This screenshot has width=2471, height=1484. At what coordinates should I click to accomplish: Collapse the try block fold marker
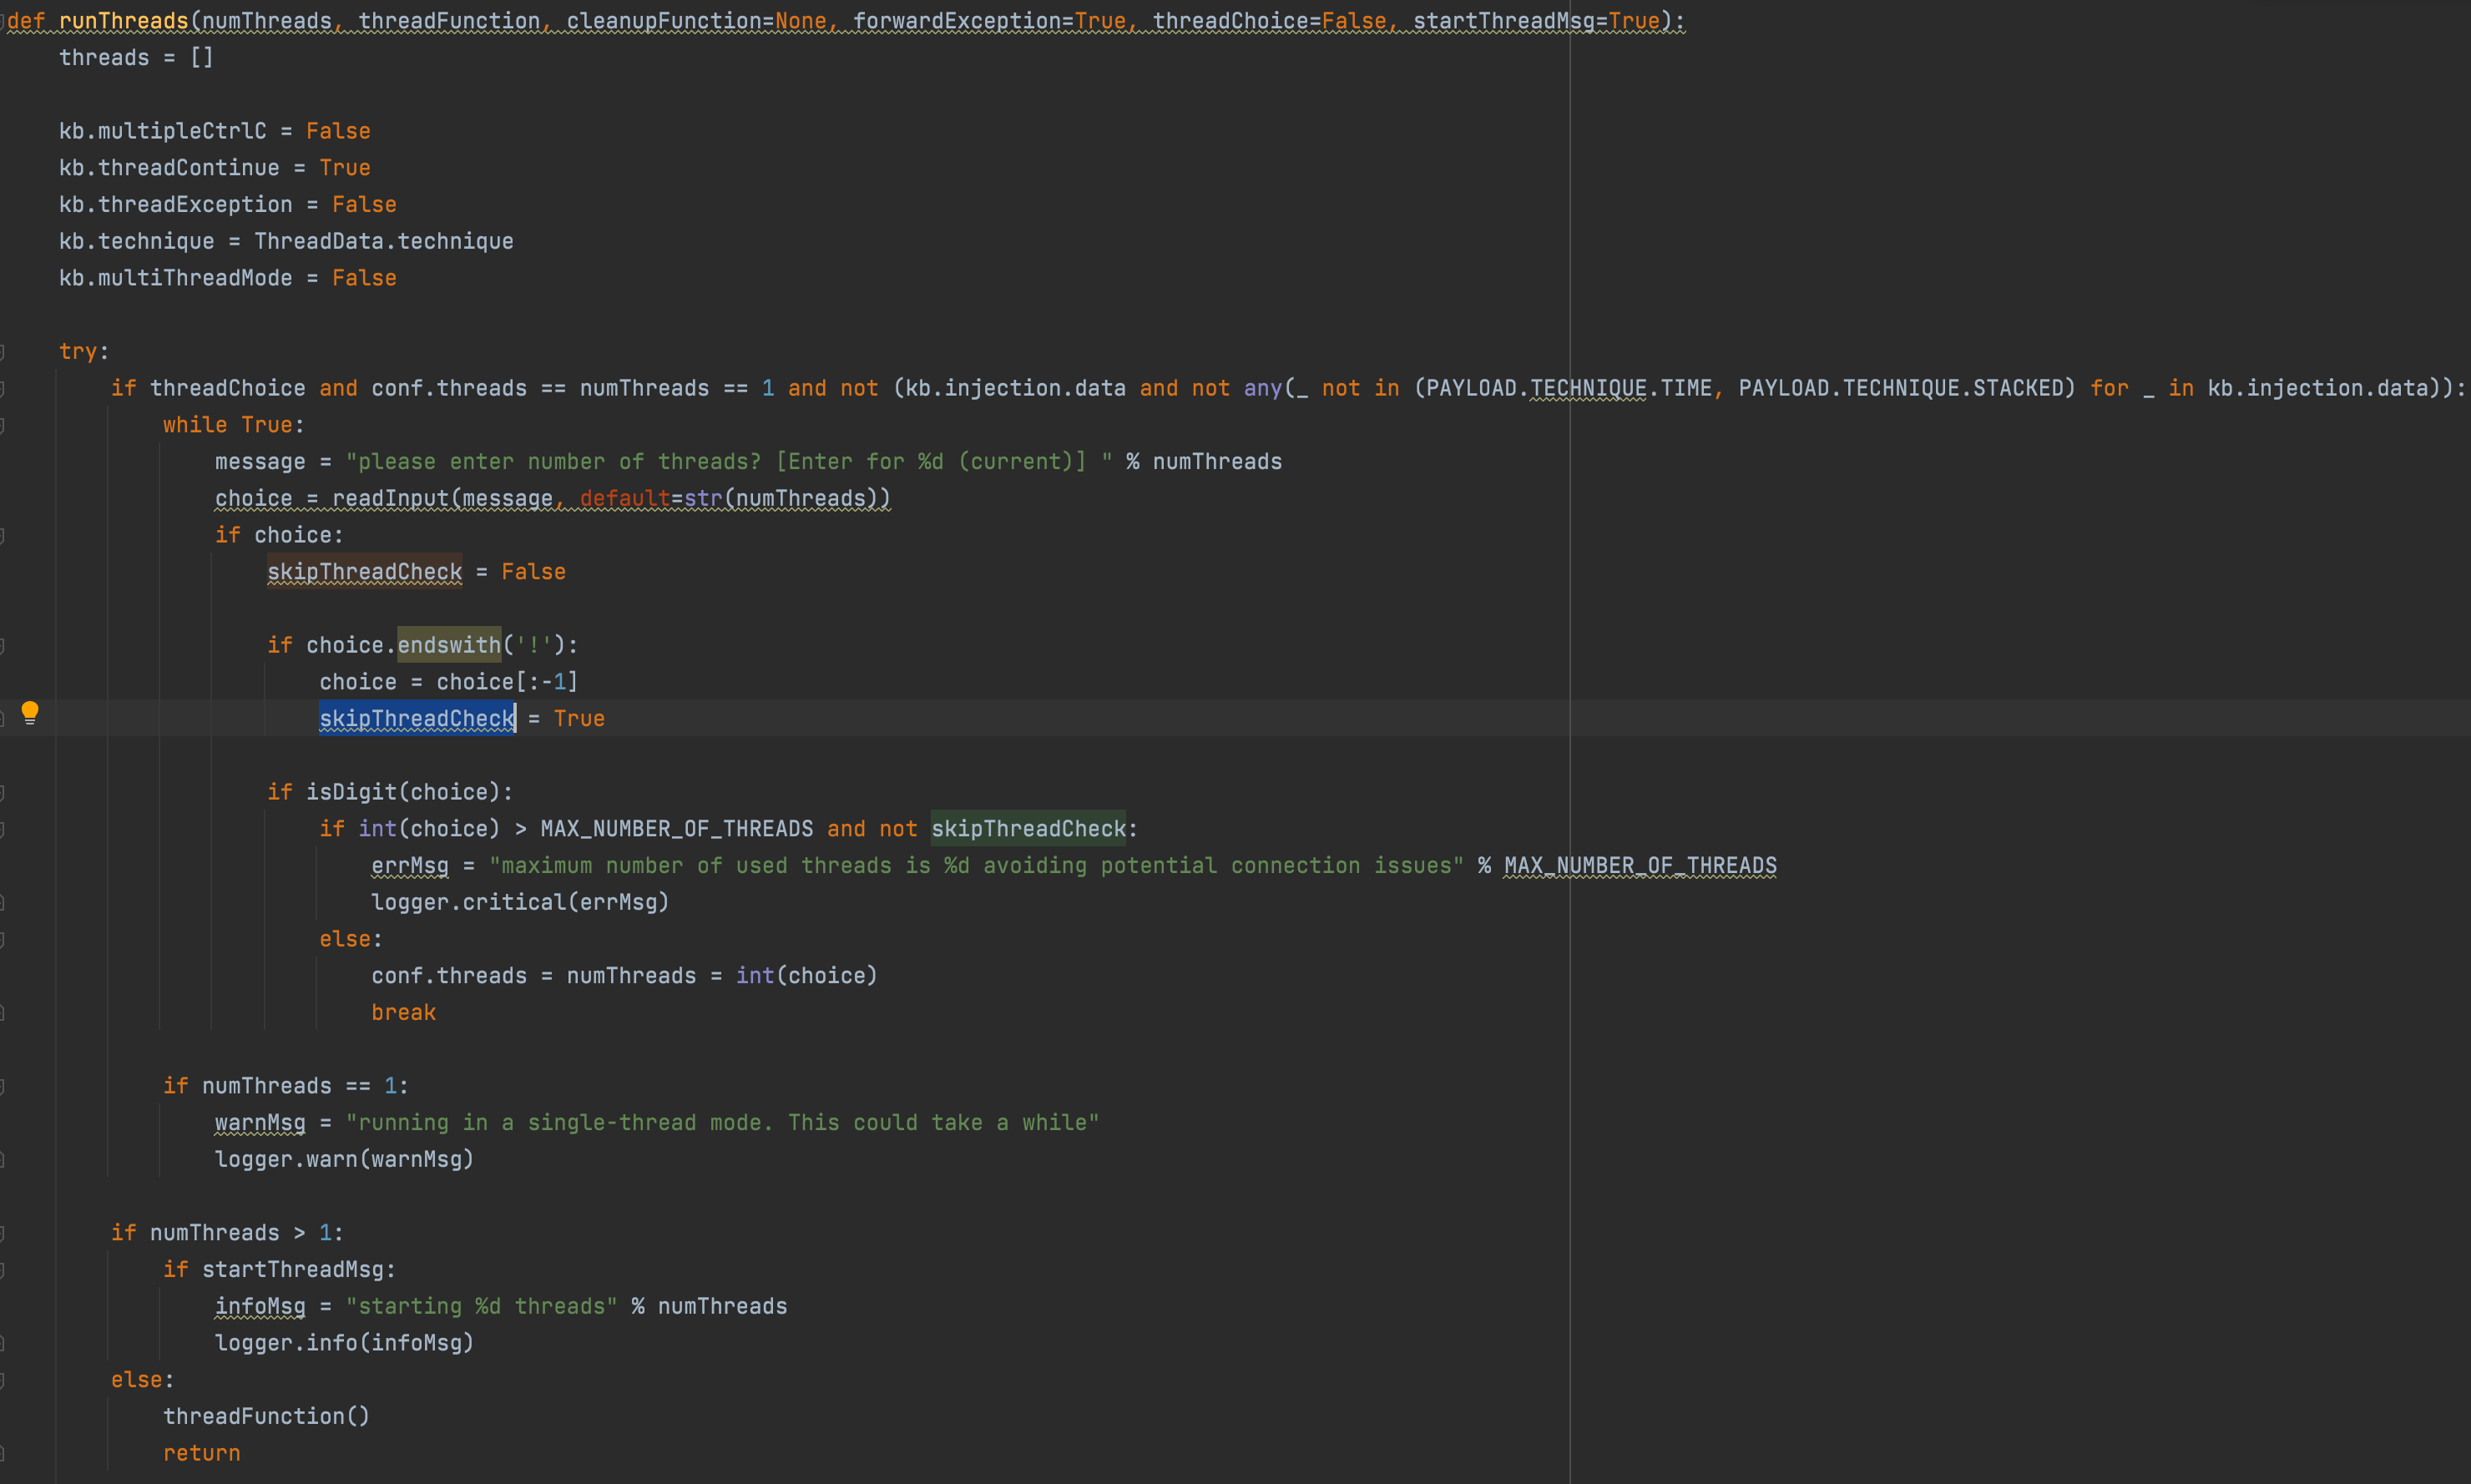3,351
